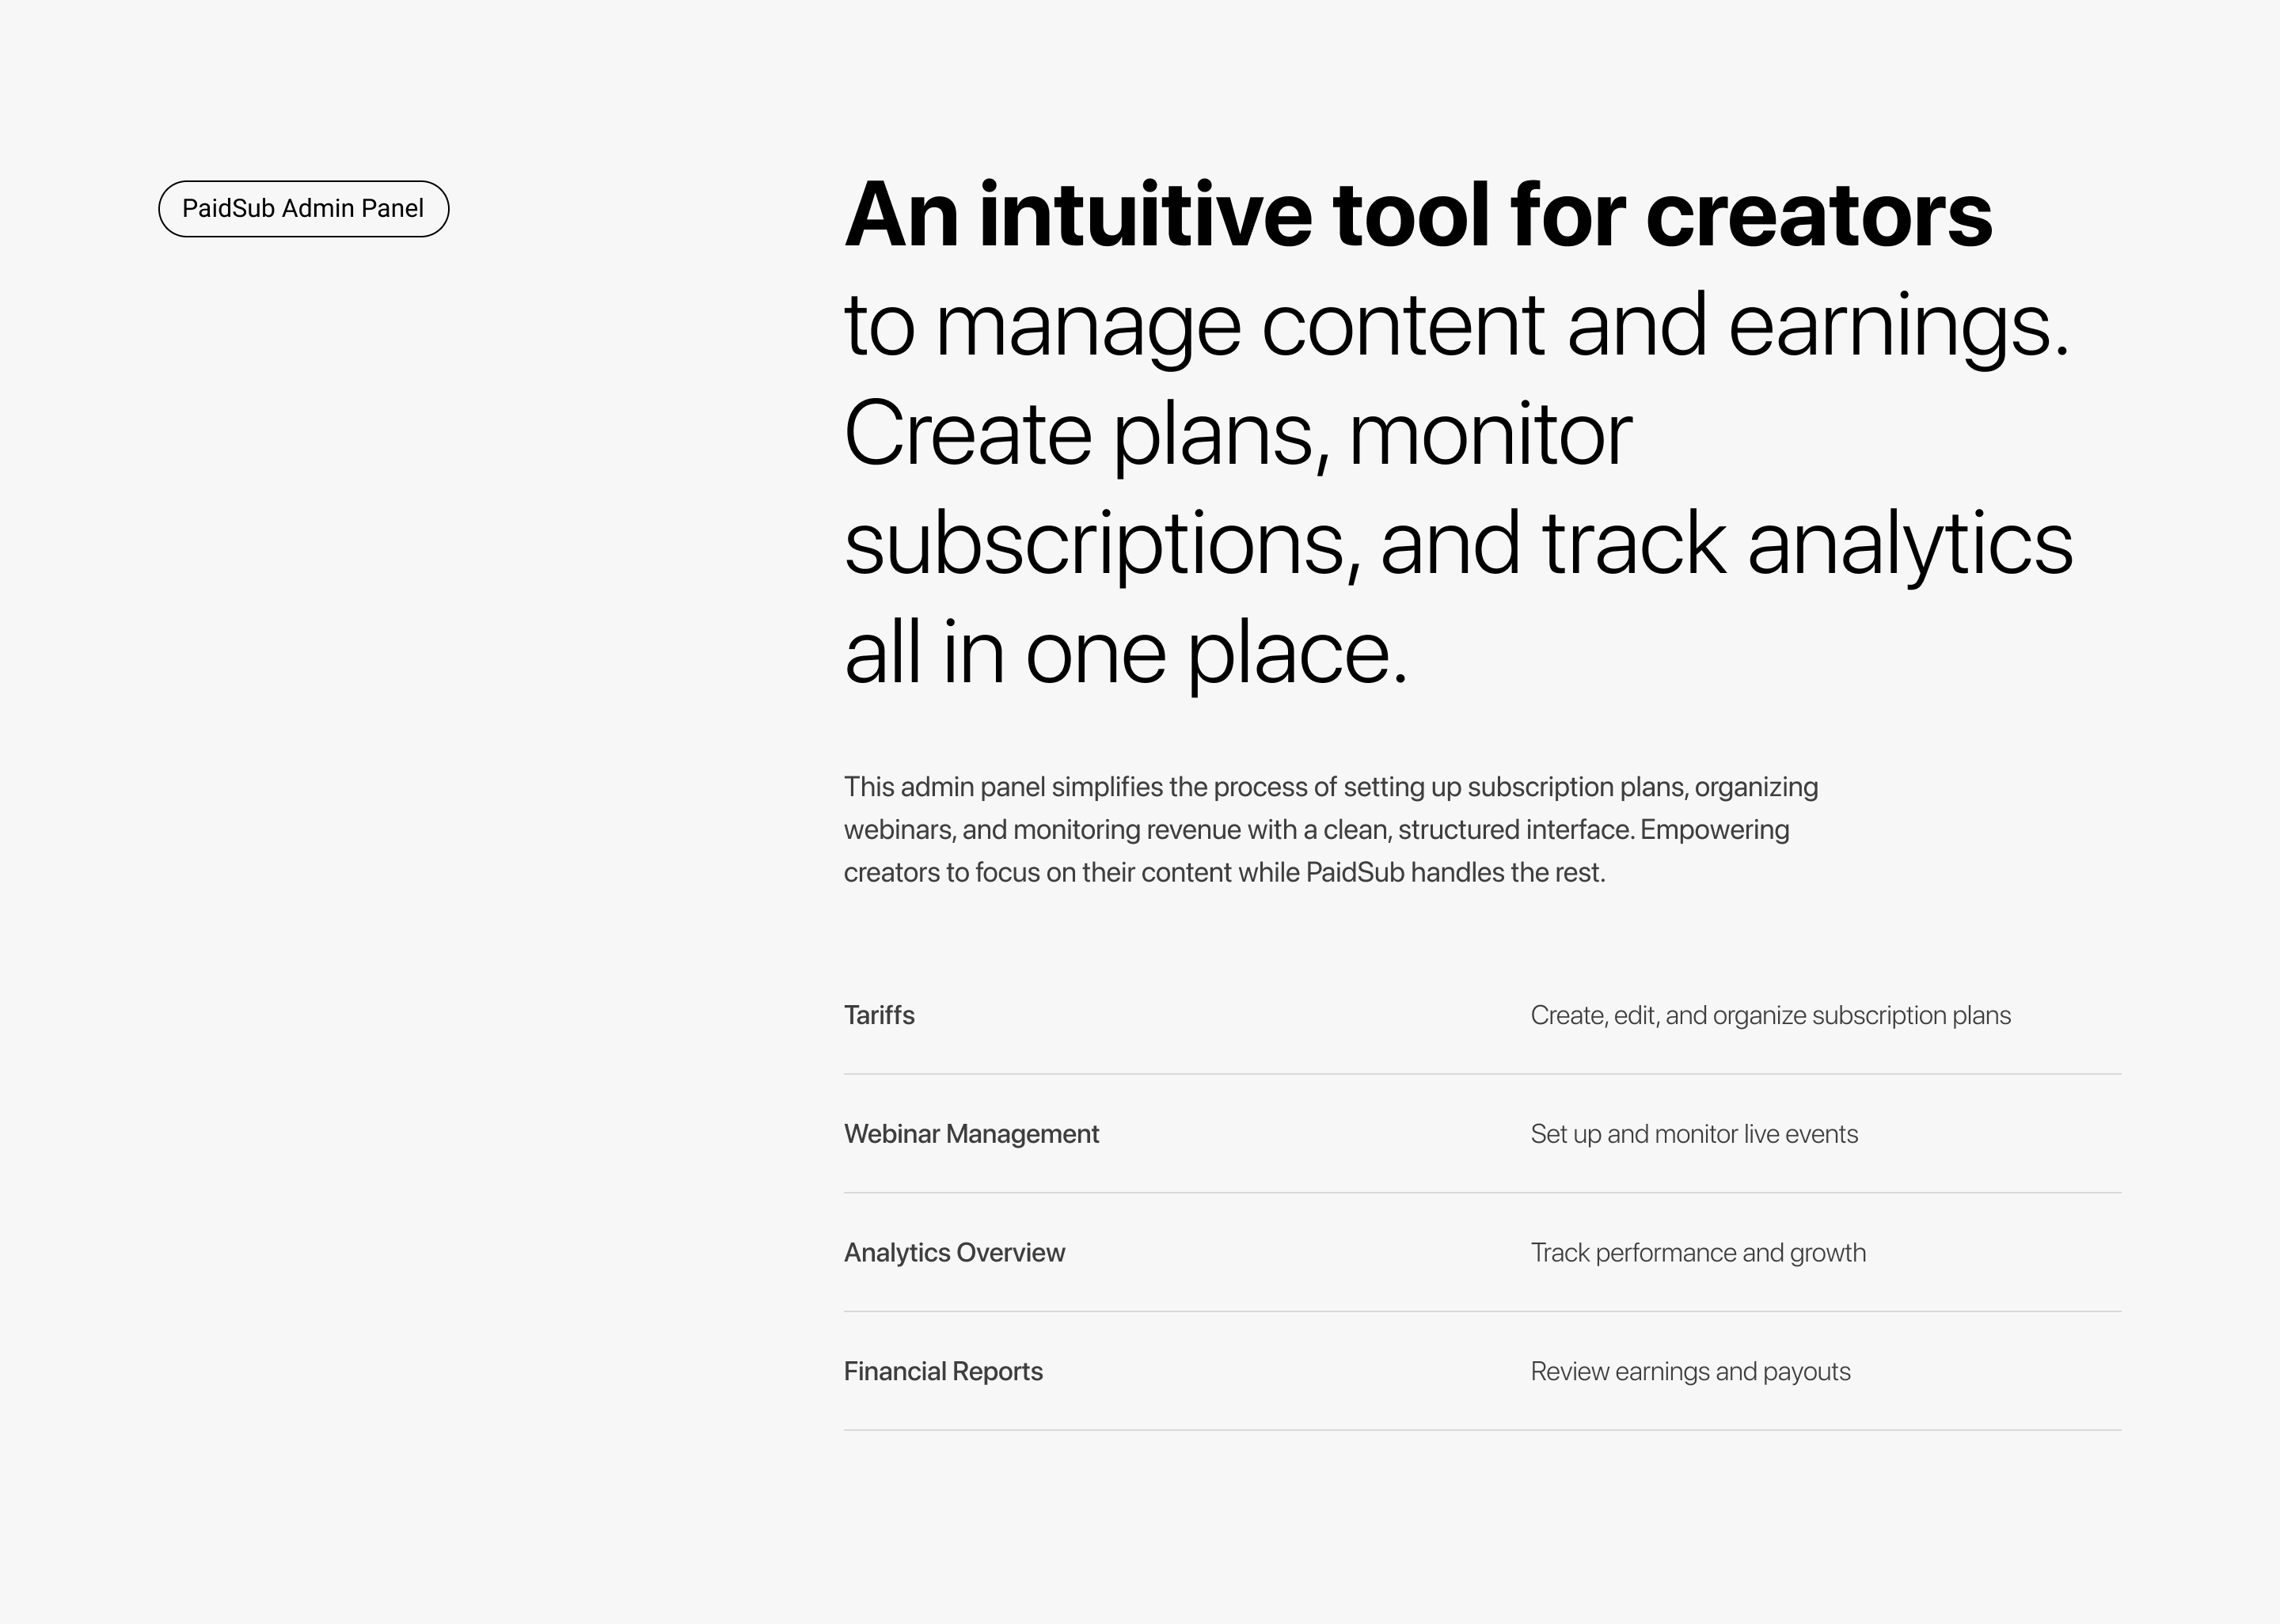
Task: Click the PaidSub Admin Panel pill button
Action: (x=303, y=209)
